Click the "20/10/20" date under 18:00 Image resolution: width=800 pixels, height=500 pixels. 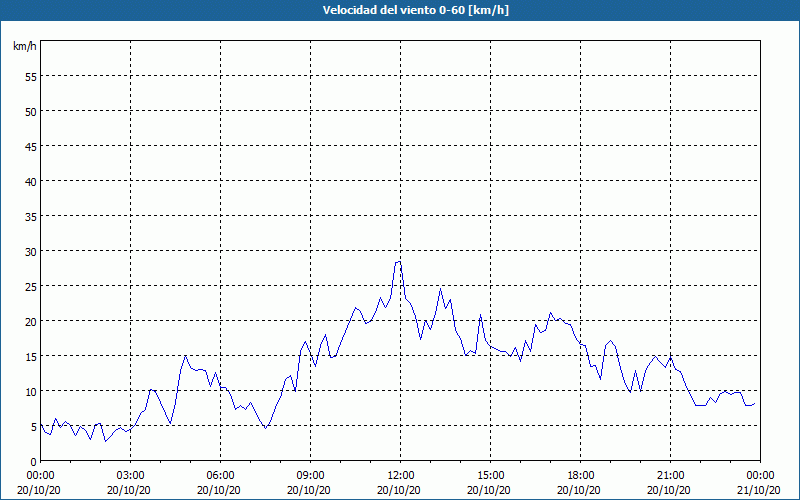[579, 490]
